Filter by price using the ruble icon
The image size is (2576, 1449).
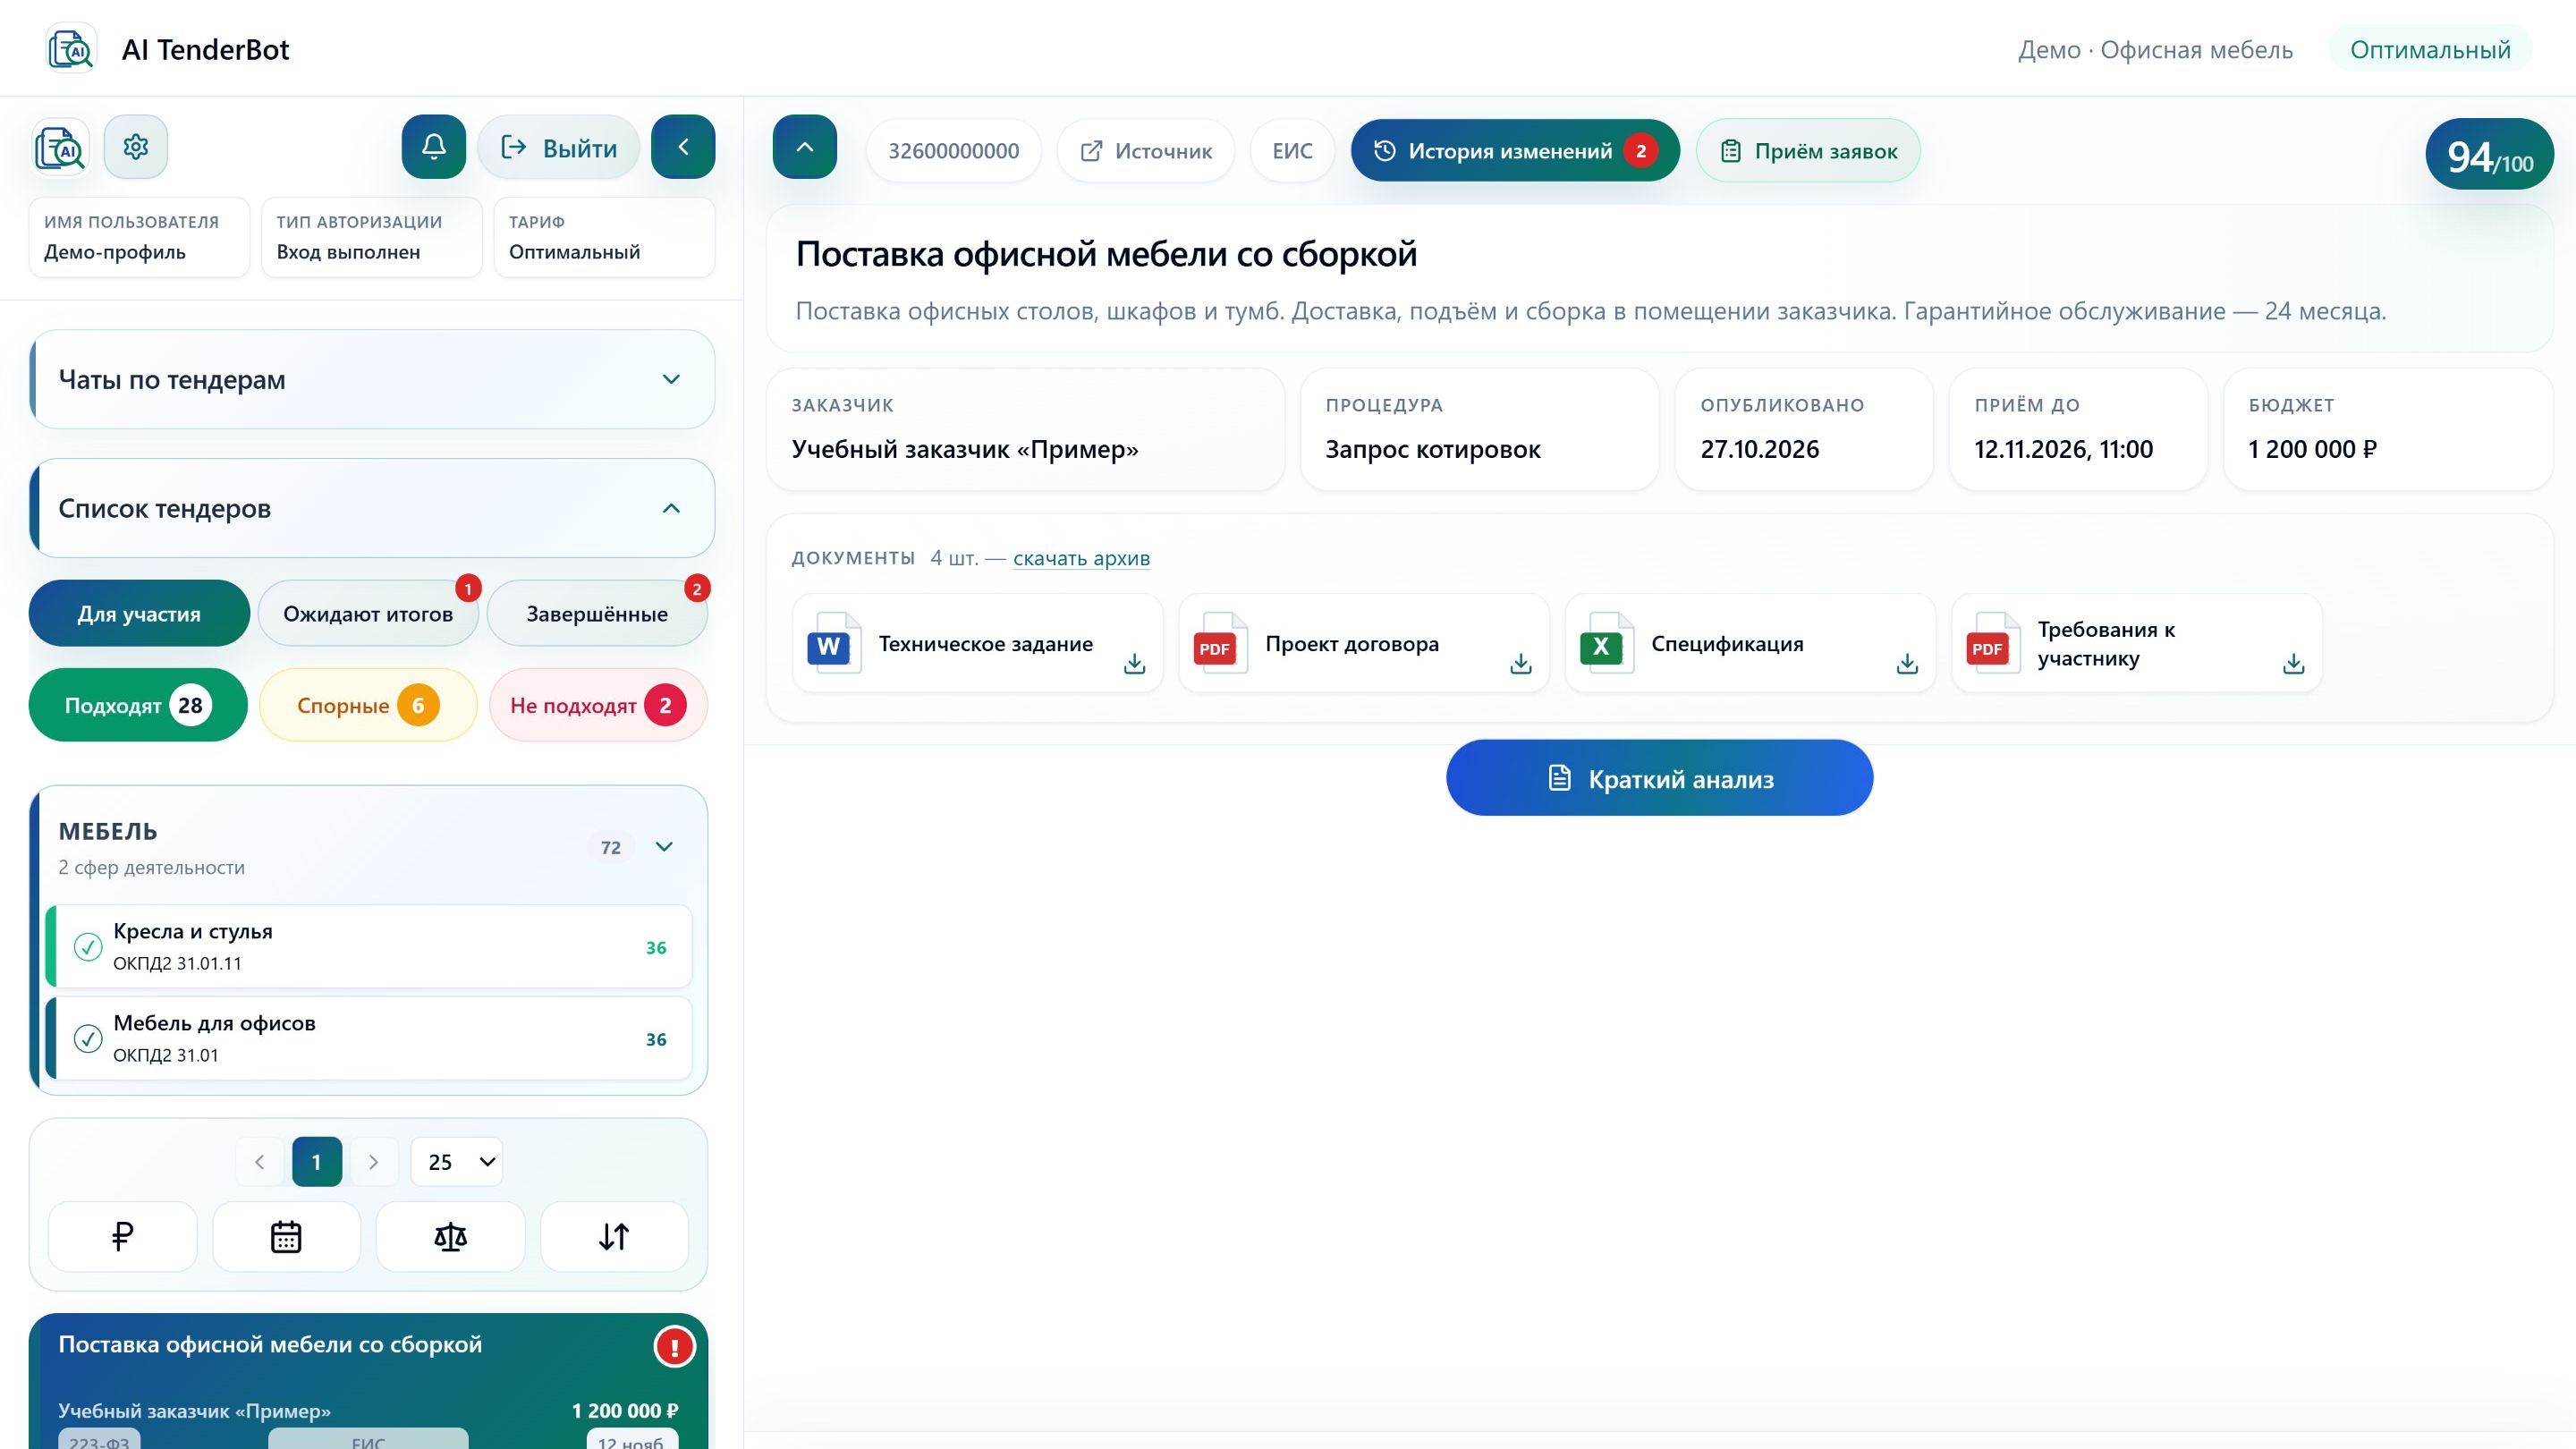(122, 1236)
